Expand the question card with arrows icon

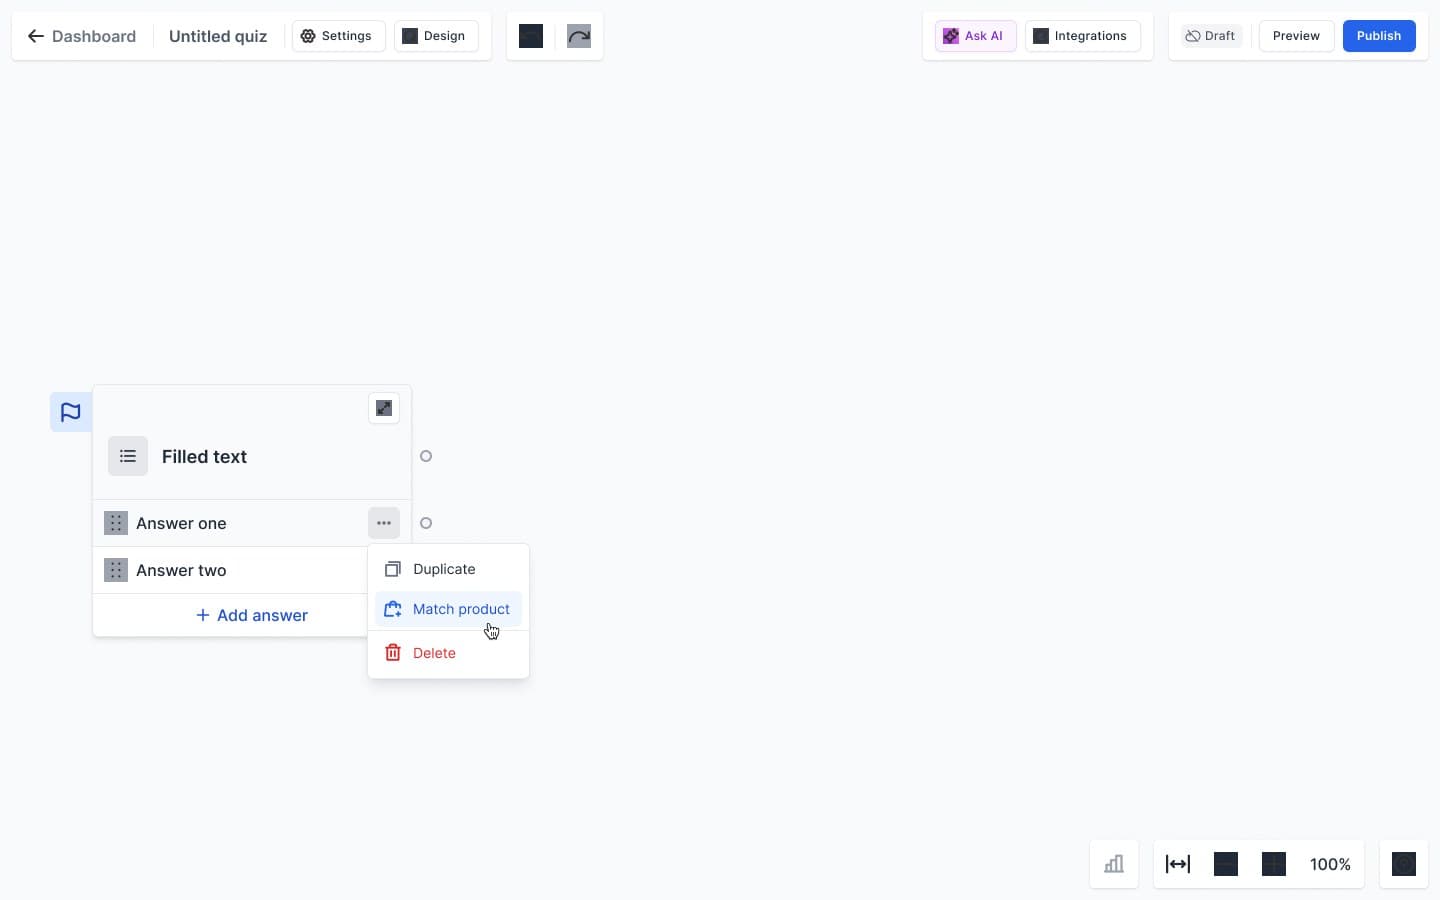coord(384,408)
